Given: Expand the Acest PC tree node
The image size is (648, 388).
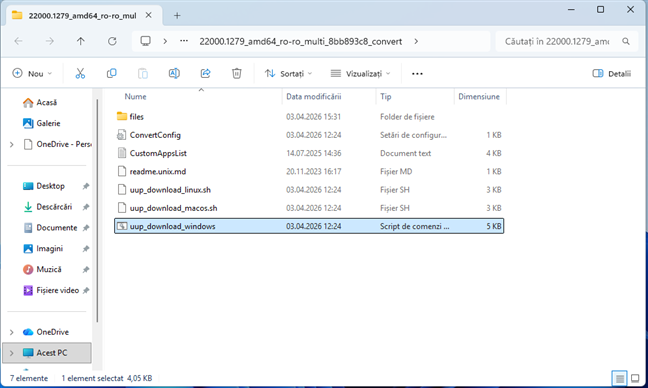Looking at the screenshot, I should [x=12, y=353].
